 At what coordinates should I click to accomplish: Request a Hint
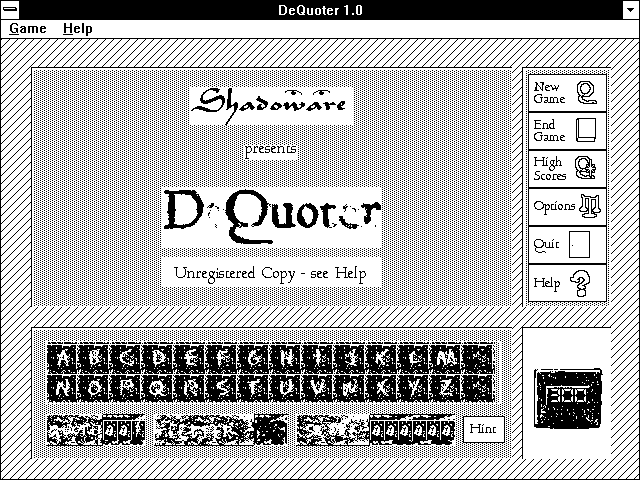click(x=484, y=429)
